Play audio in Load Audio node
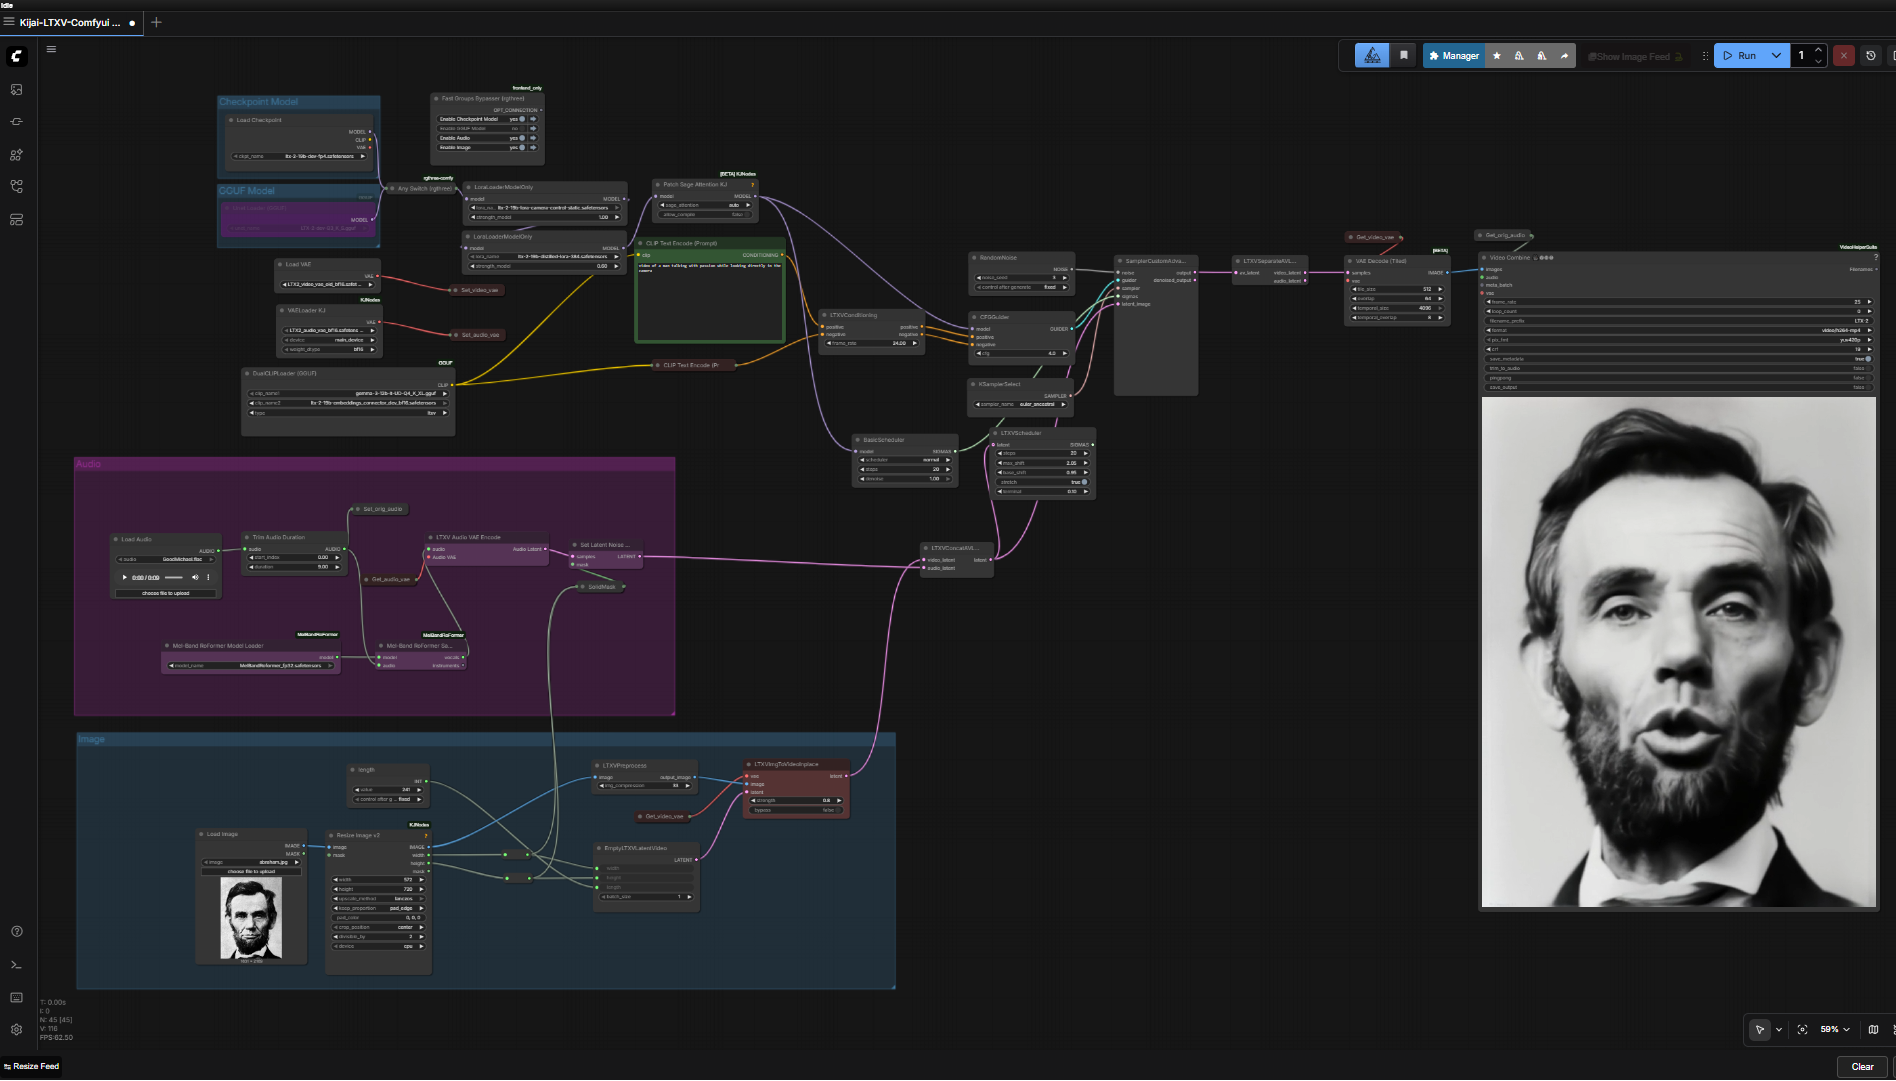Screen dimensions: 1896x1081 click(x=125, y=578)
